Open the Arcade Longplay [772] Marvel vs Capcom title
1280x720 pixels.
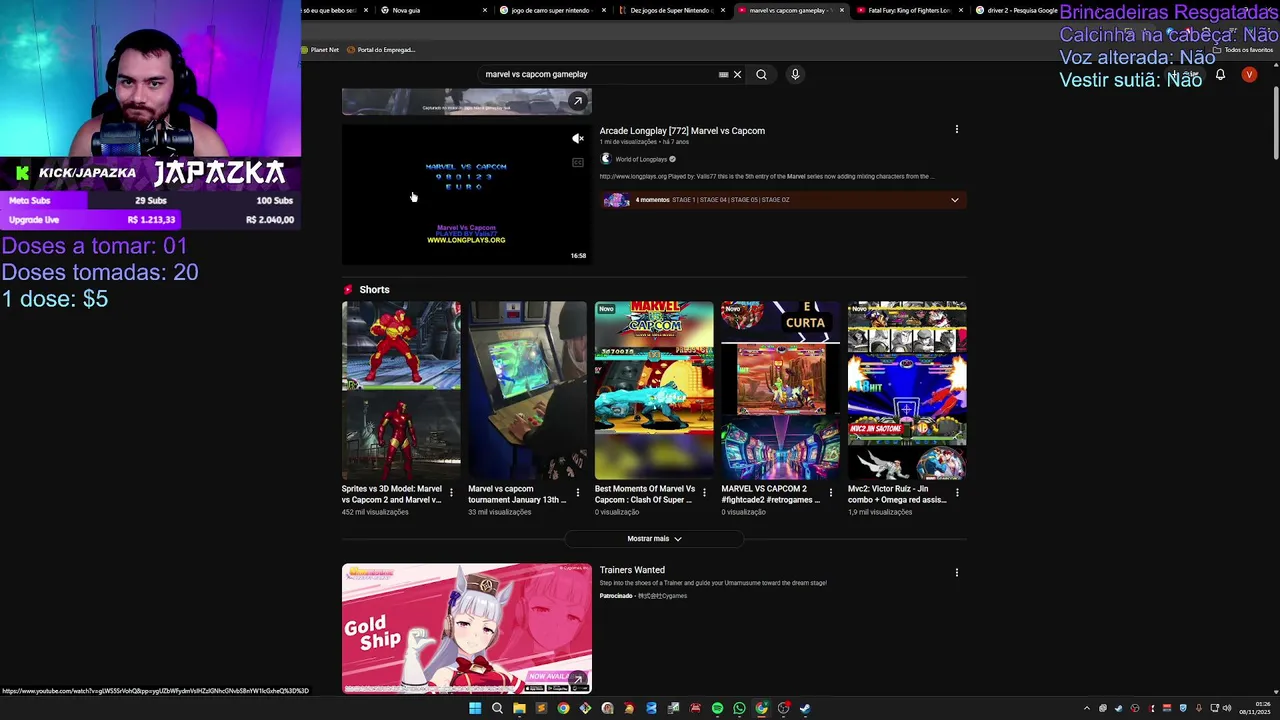point(682,131)
